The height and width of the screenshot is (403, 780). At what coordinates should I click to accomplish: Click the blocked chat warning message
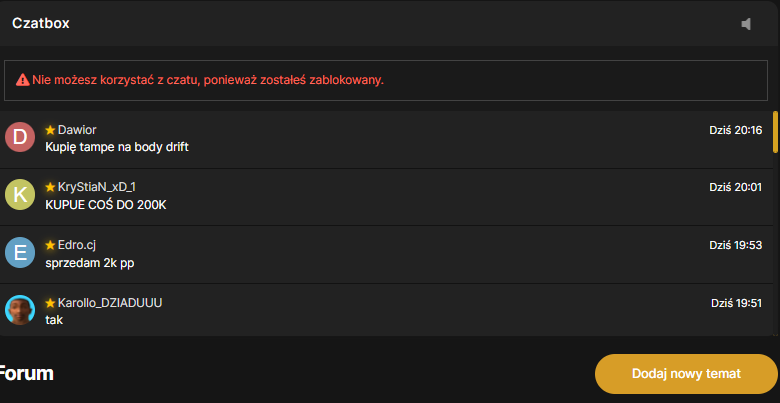(x=208, y=80)
